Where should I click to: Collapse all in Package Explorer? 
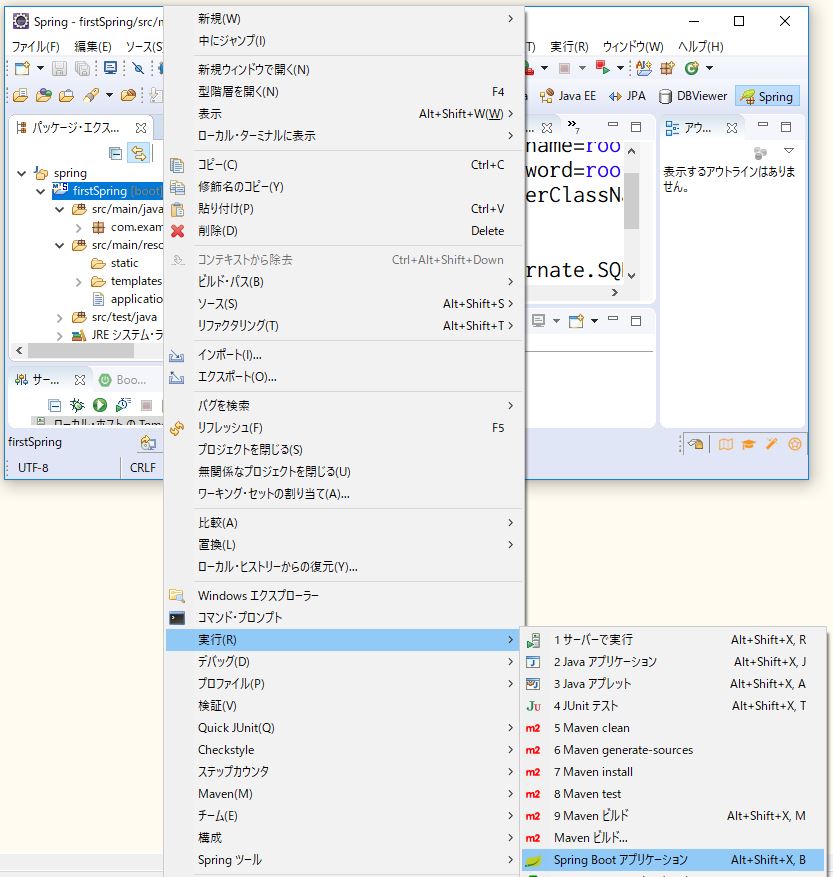(x=115, y=153)
